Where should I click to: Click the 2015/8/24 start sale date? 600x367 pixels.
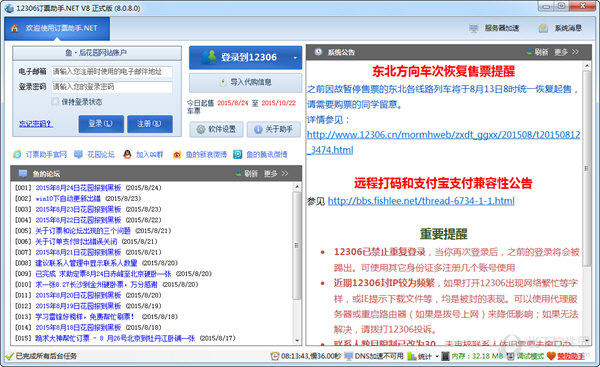click(x=233, y=103)
